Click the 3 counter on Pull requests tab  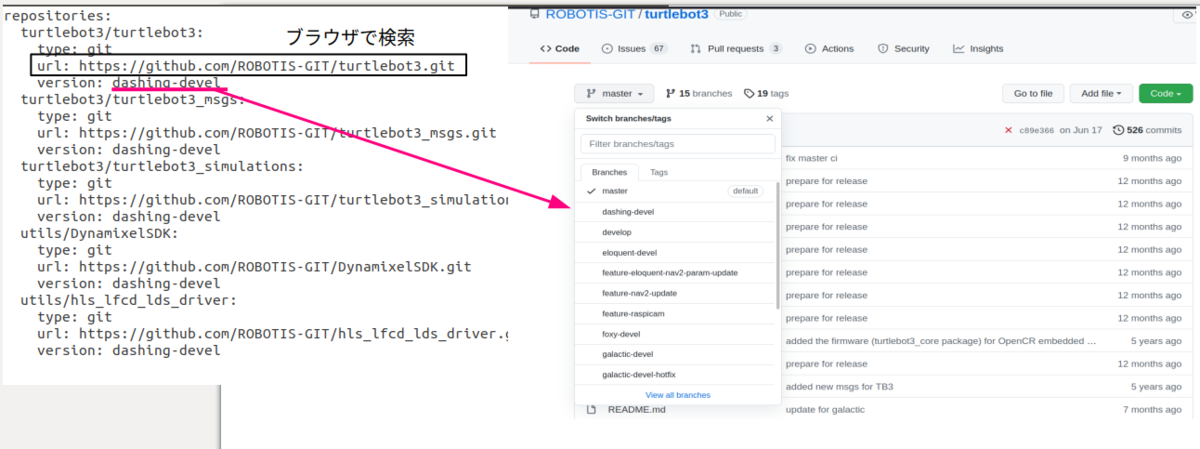click(776, 48)
